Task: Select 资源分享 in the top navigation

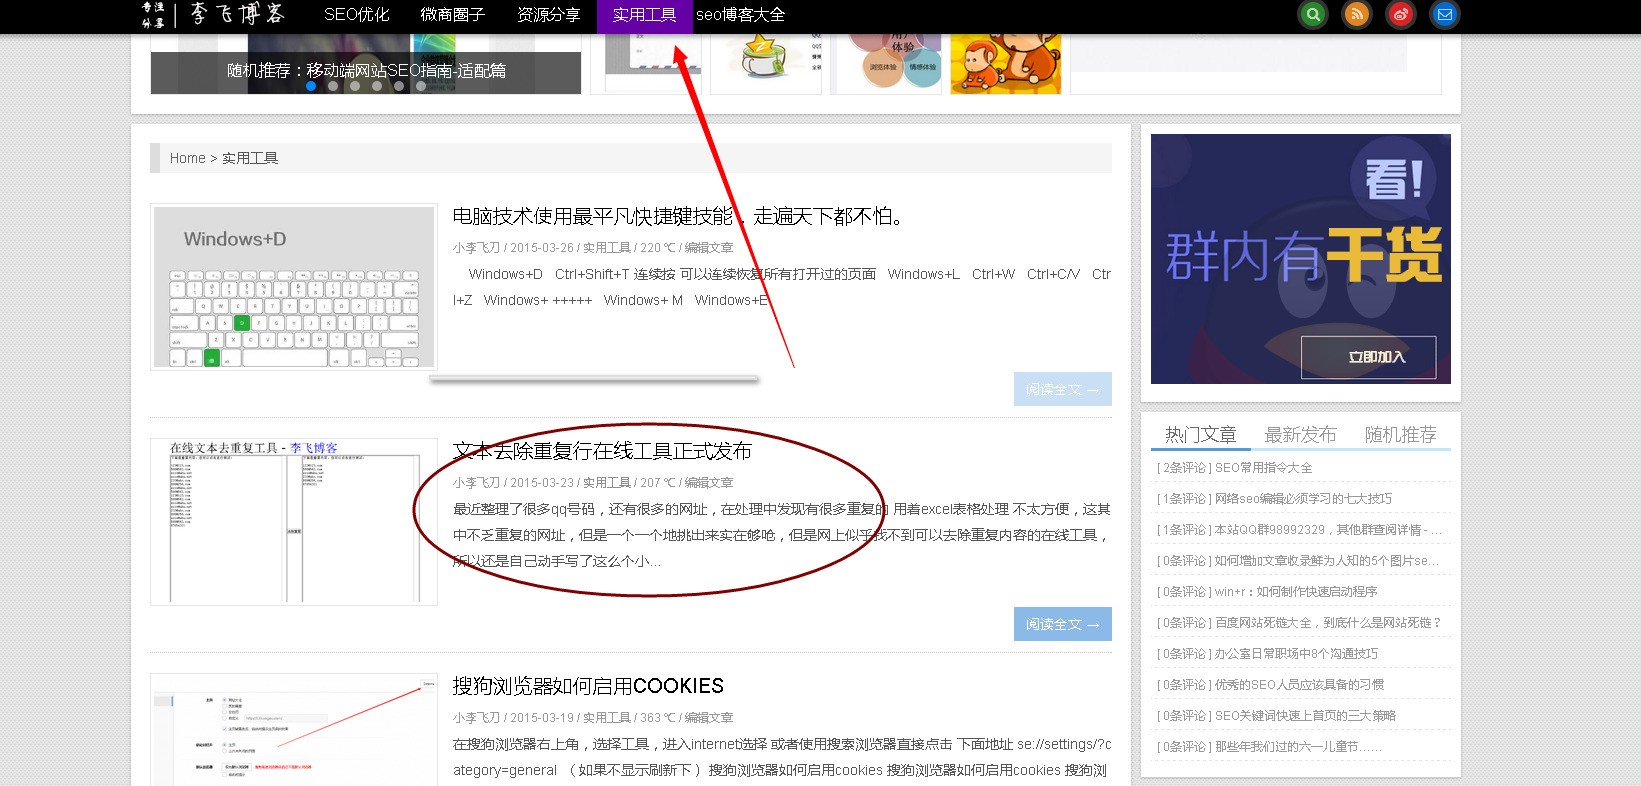Action: 548,15
